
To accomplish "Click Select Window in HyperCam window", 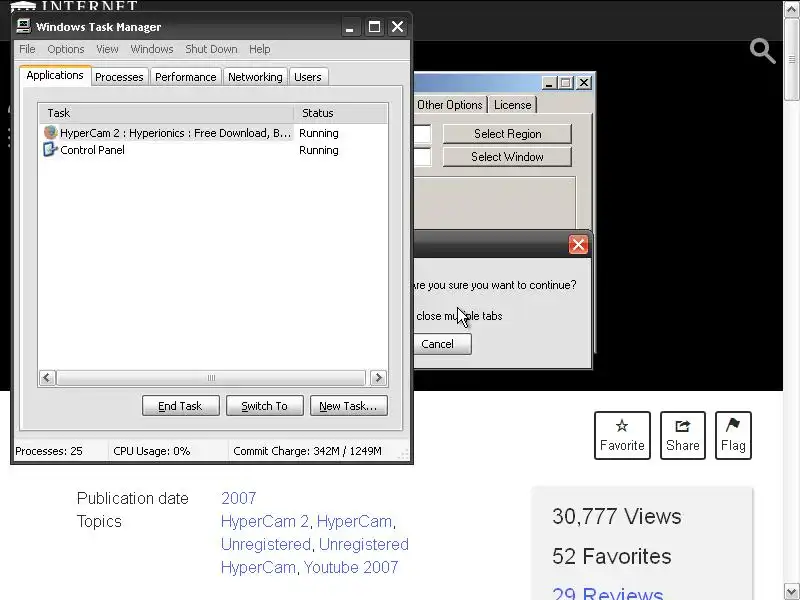I will click(507, 157).
